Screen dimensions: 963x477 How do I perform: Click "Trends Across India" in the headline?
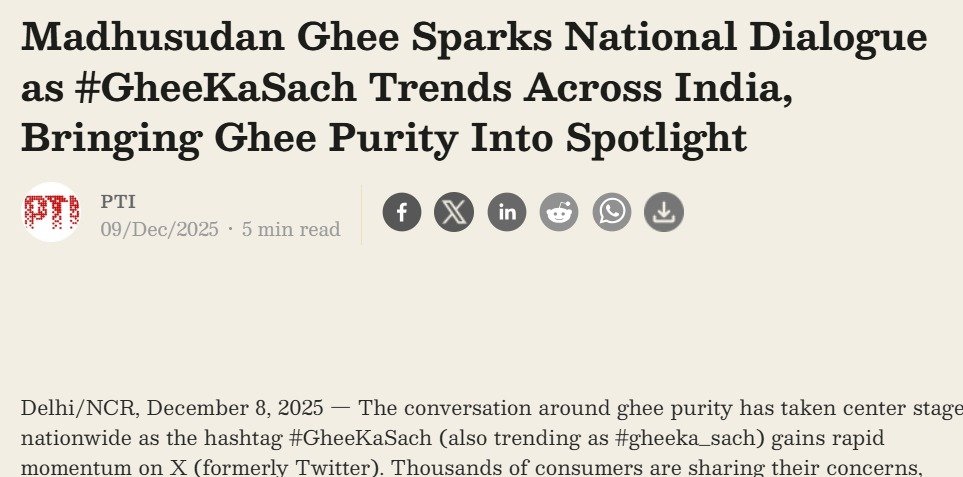[581, 88]
